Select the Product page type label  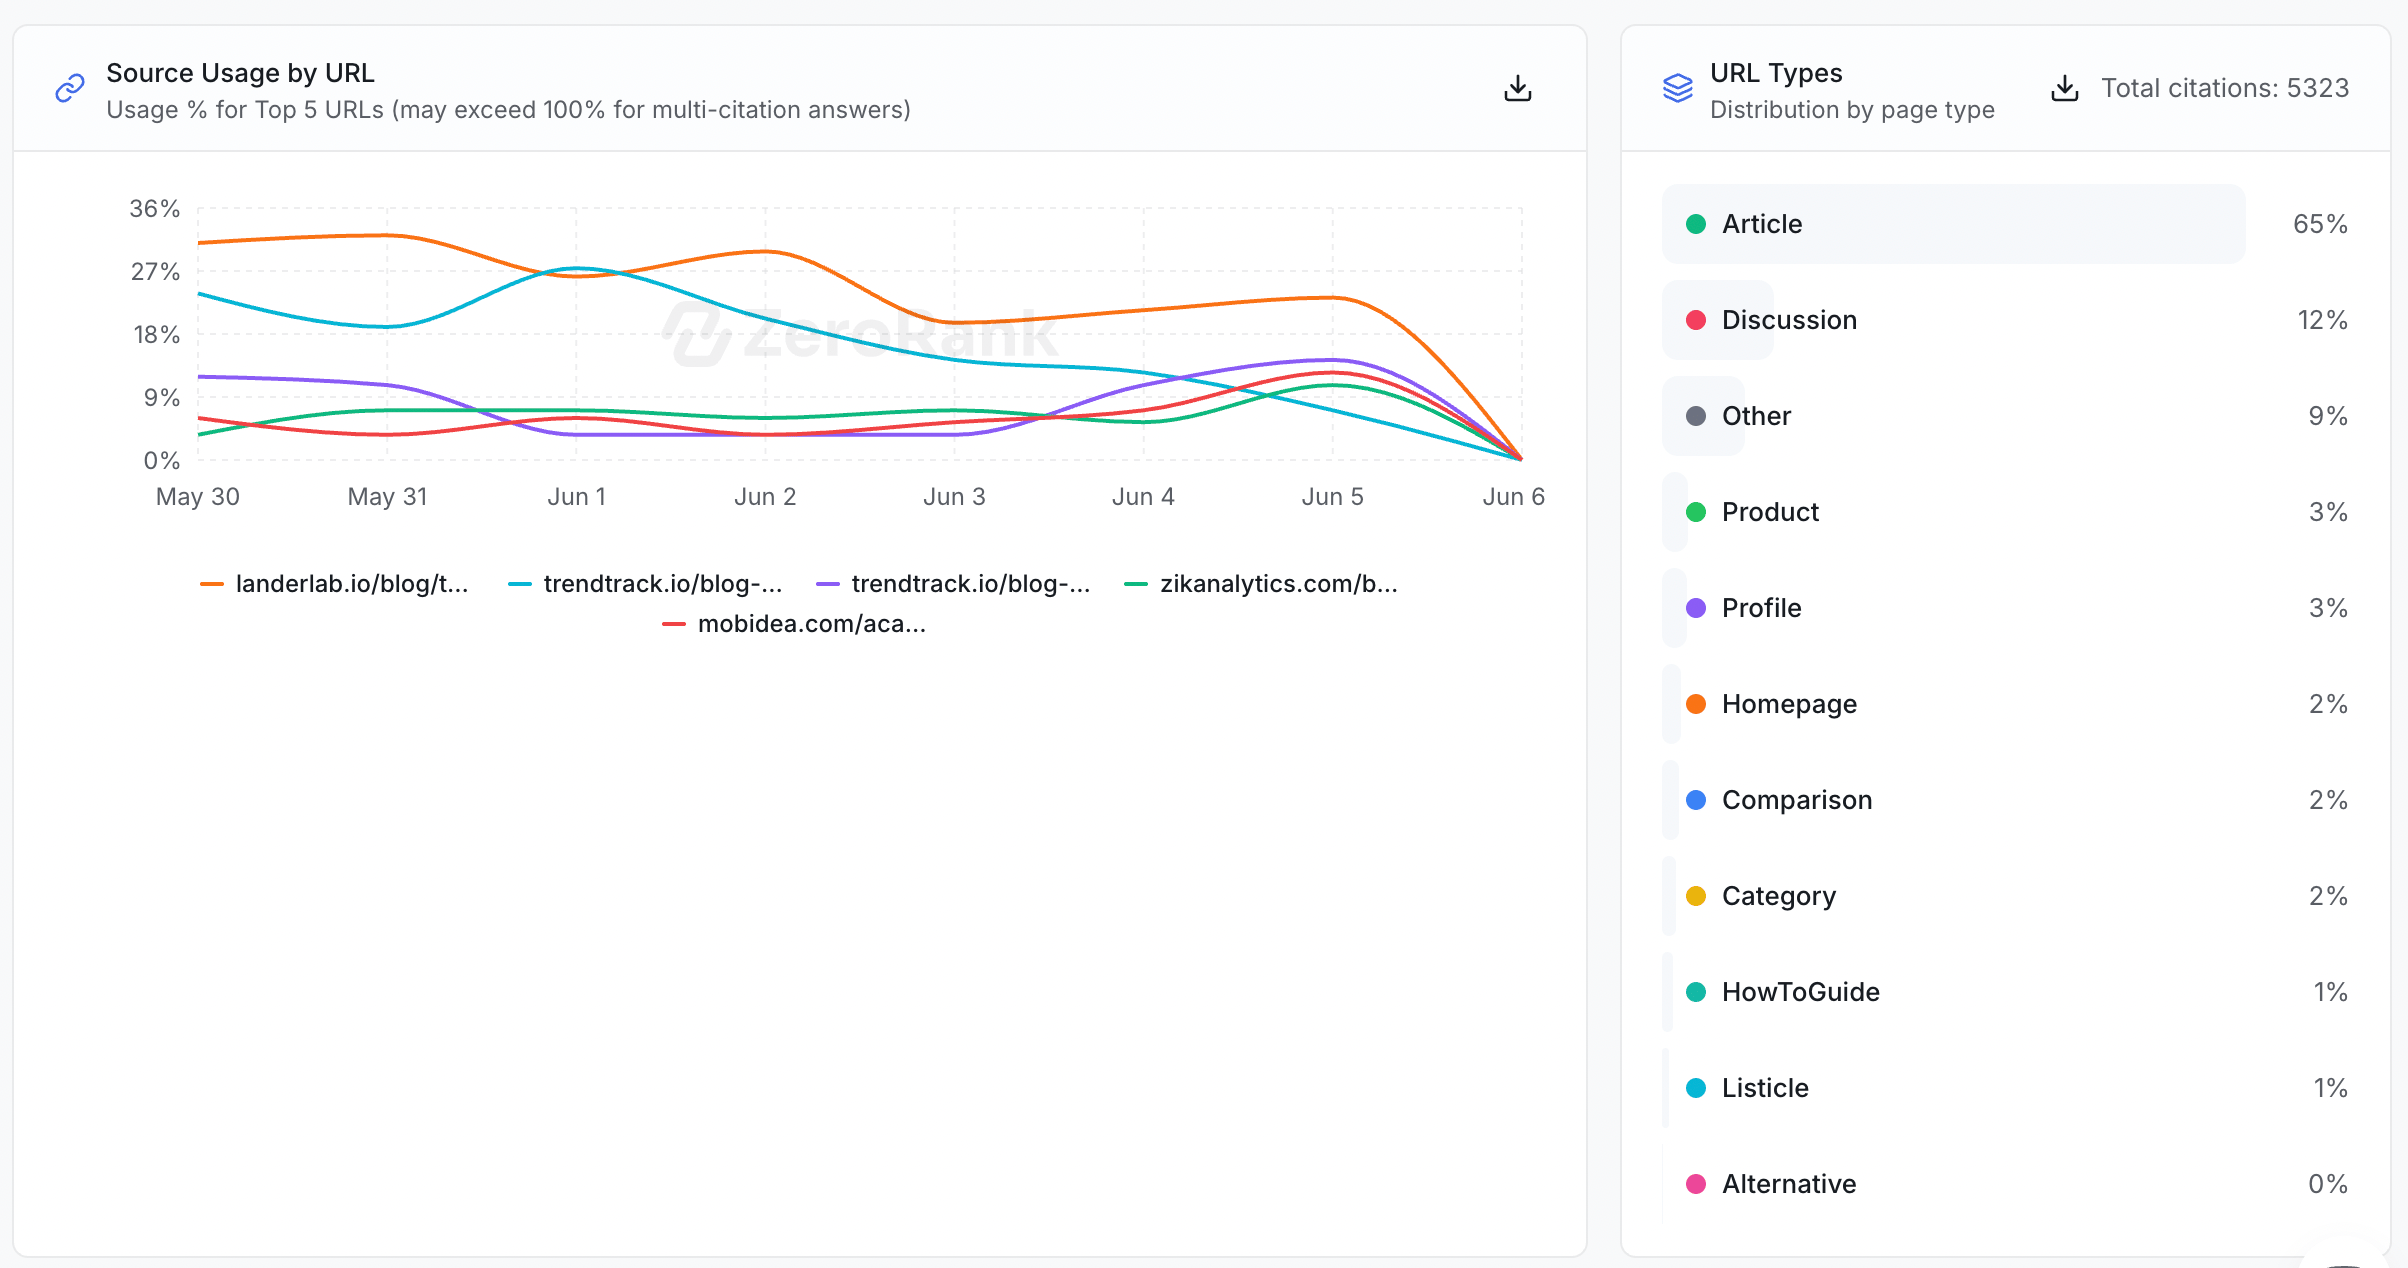tap(1770, 512)
